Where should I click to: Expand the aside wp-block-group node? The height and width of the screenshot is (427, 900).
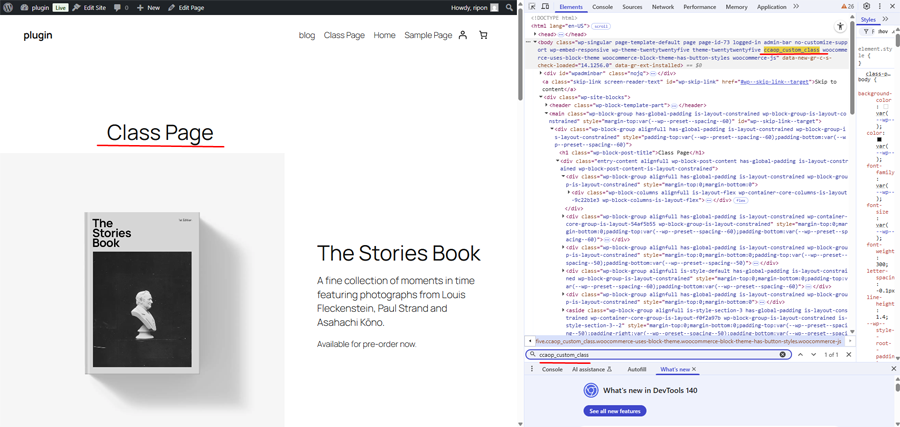[564, 310]
